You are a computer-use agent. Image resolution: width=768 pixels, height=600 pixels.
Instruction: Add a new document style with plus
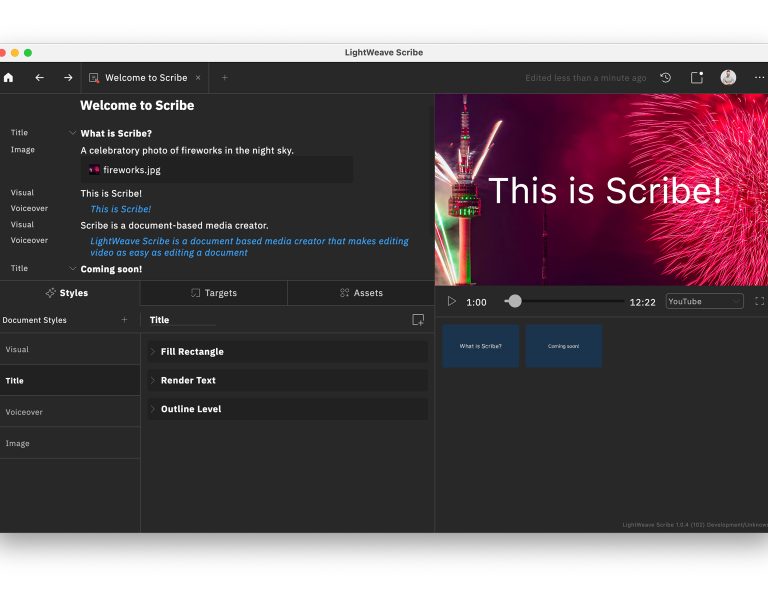(x=124, y=320)
